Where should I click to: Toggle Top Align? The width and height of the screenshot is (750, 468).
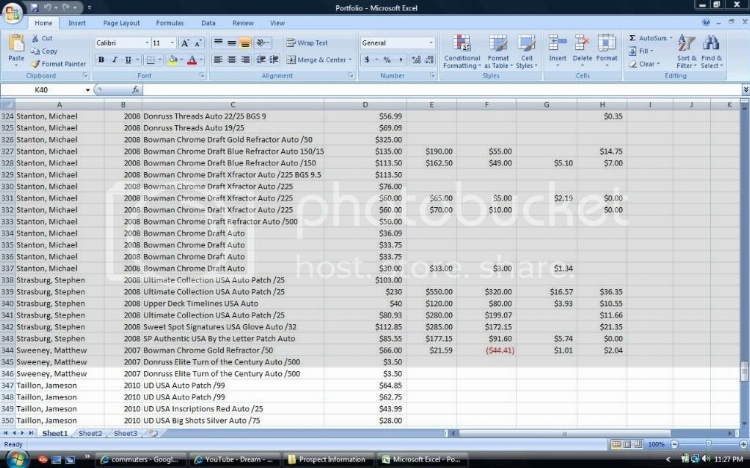(x=218, y=43)
